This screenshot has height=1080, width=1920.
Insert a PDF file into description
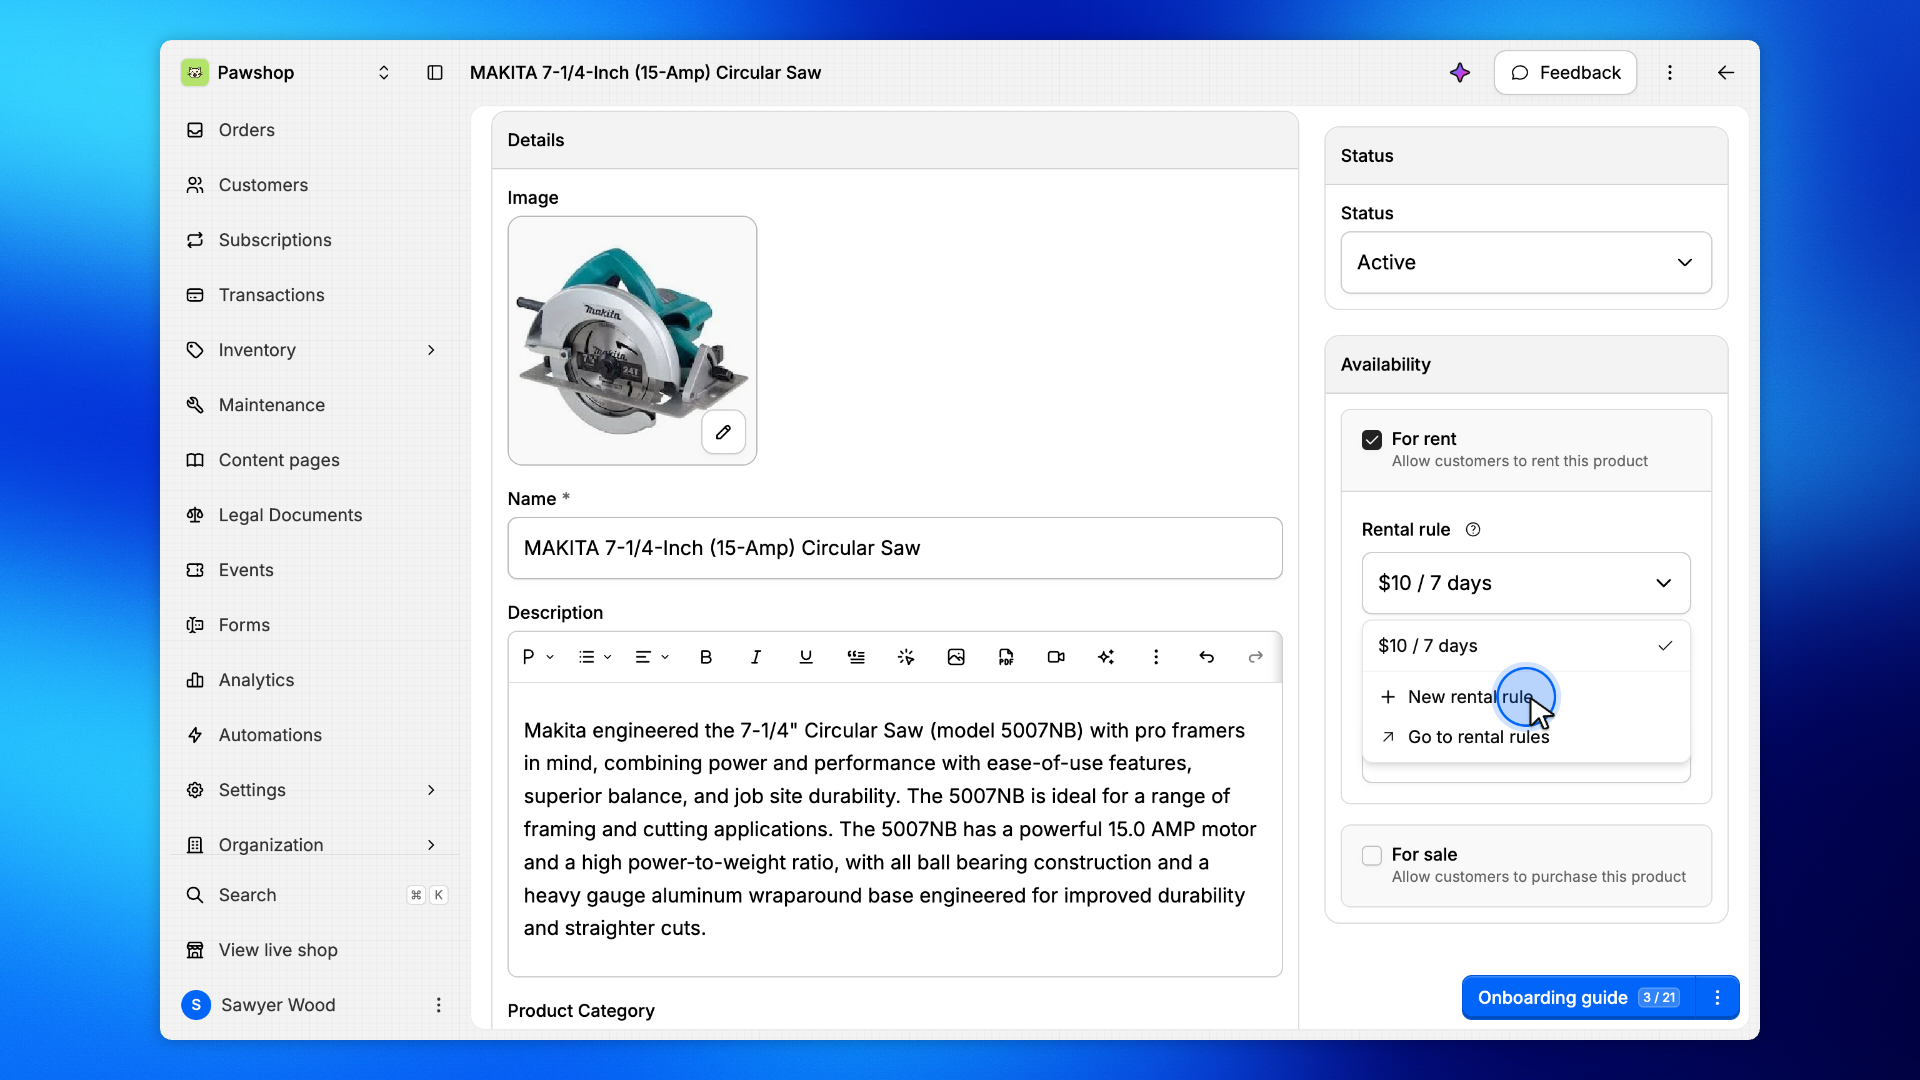(x=1006, y=657)
